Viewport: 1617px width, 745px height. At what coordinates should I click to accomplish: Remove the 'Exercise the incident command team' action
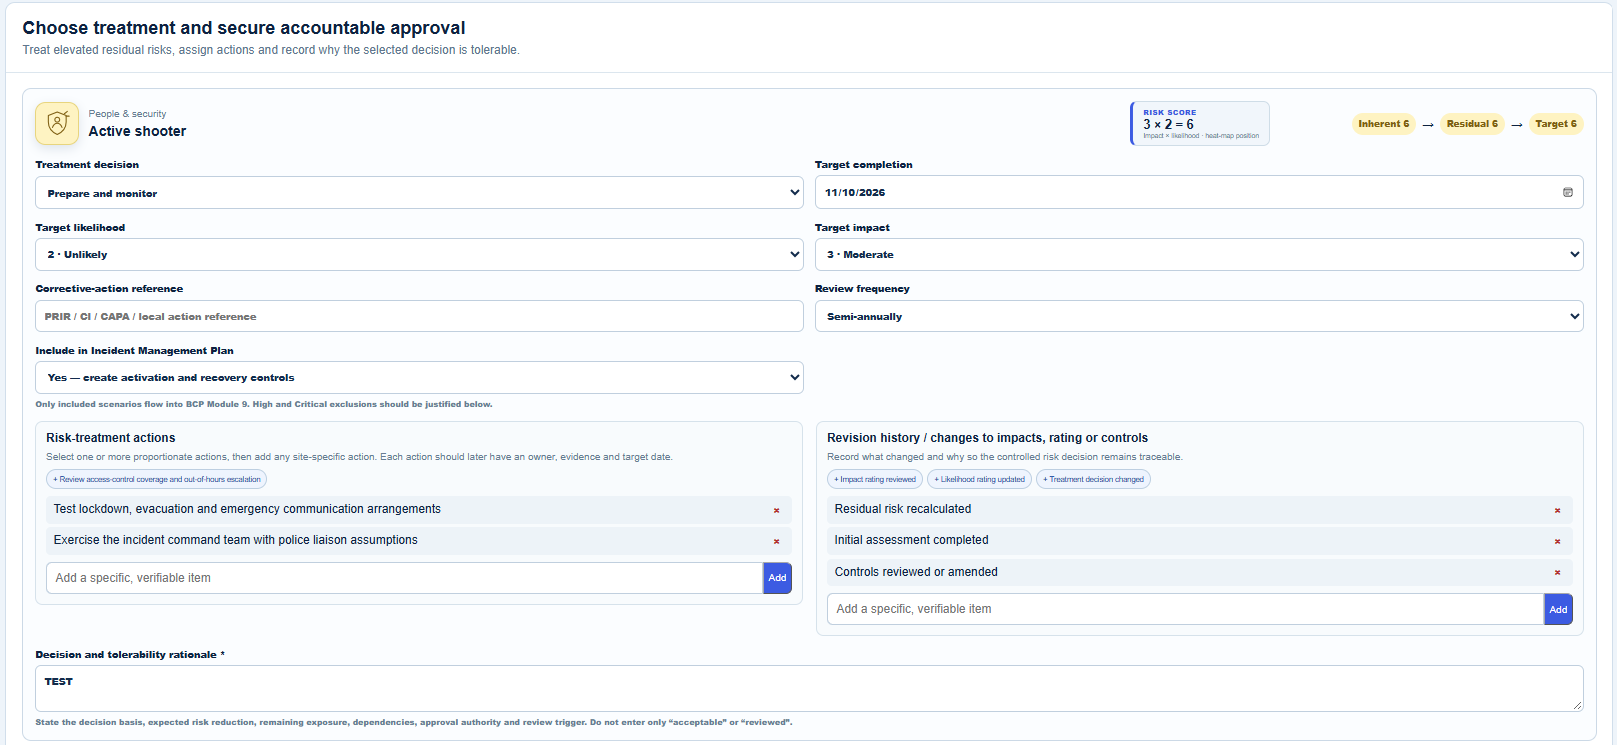(776, 541)
